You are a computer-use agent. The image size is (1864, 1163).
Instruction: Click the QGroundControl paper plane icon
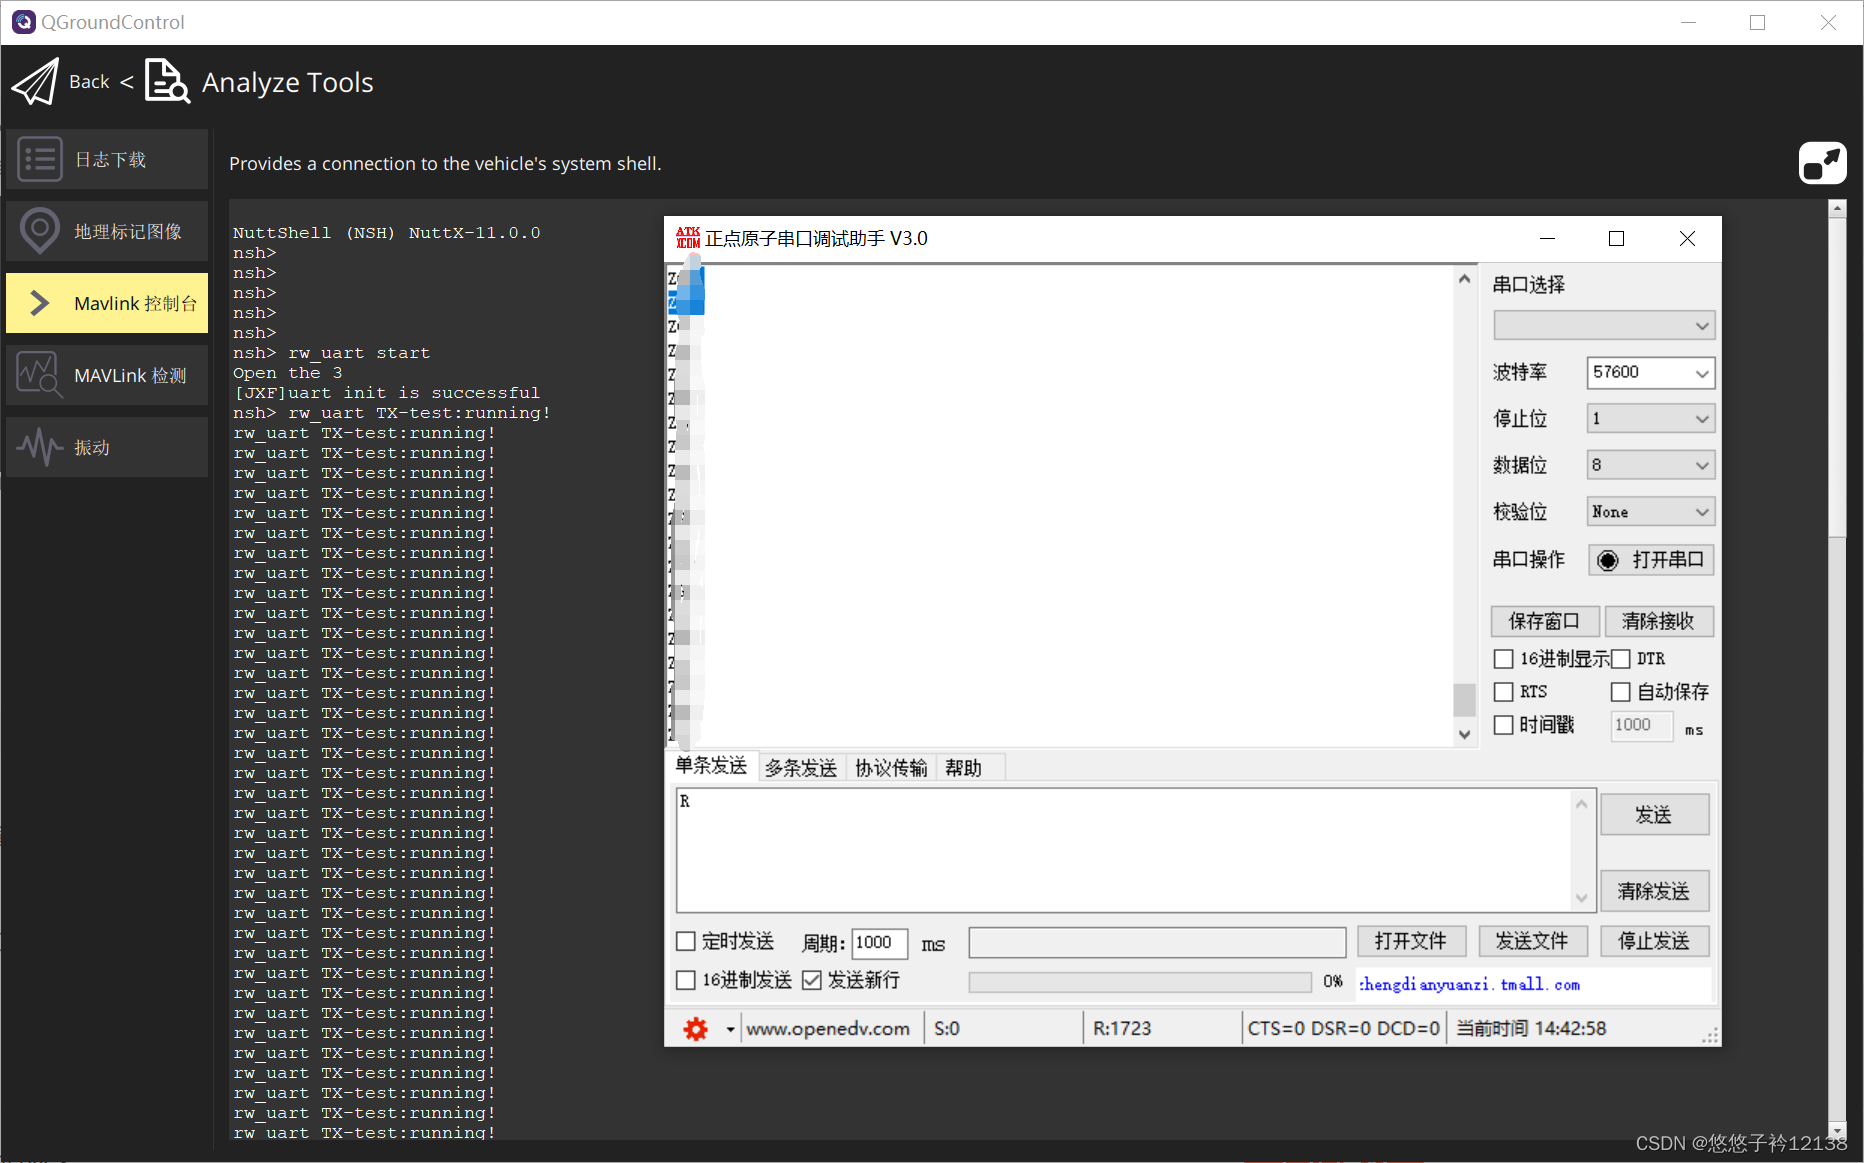pyautogui.click(x=36, y=82)
